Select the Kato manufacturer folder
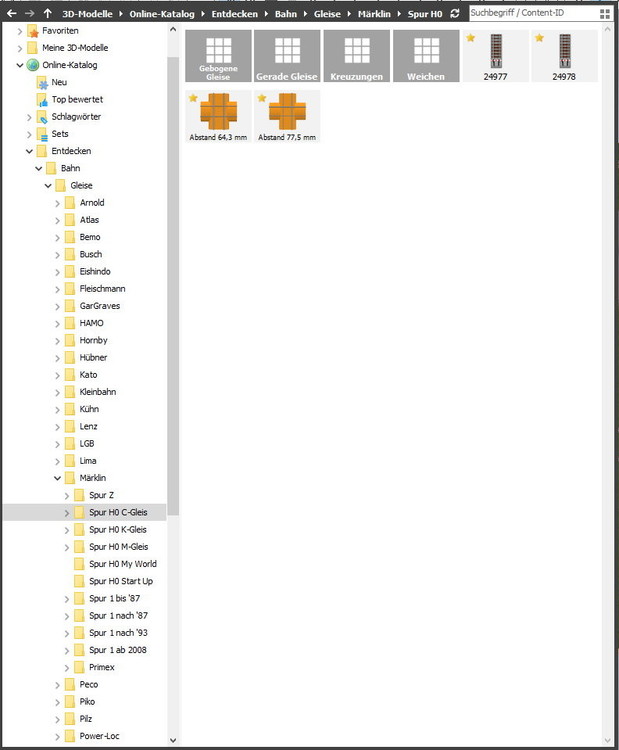 [x=88, y=375]
